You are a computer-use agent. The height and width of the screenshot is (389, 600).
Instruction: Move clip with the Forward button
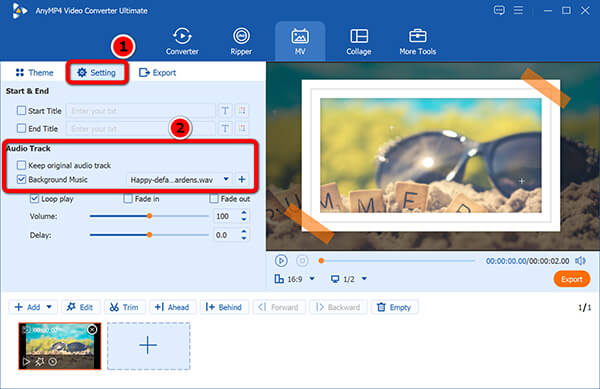tap(279, 307)
